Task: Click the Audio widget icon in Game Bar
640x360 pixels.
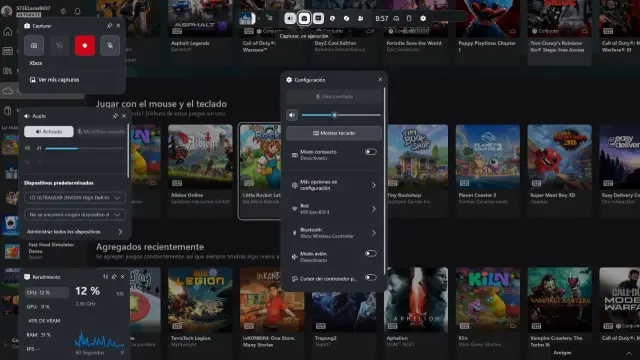Action: coord(290,18)
